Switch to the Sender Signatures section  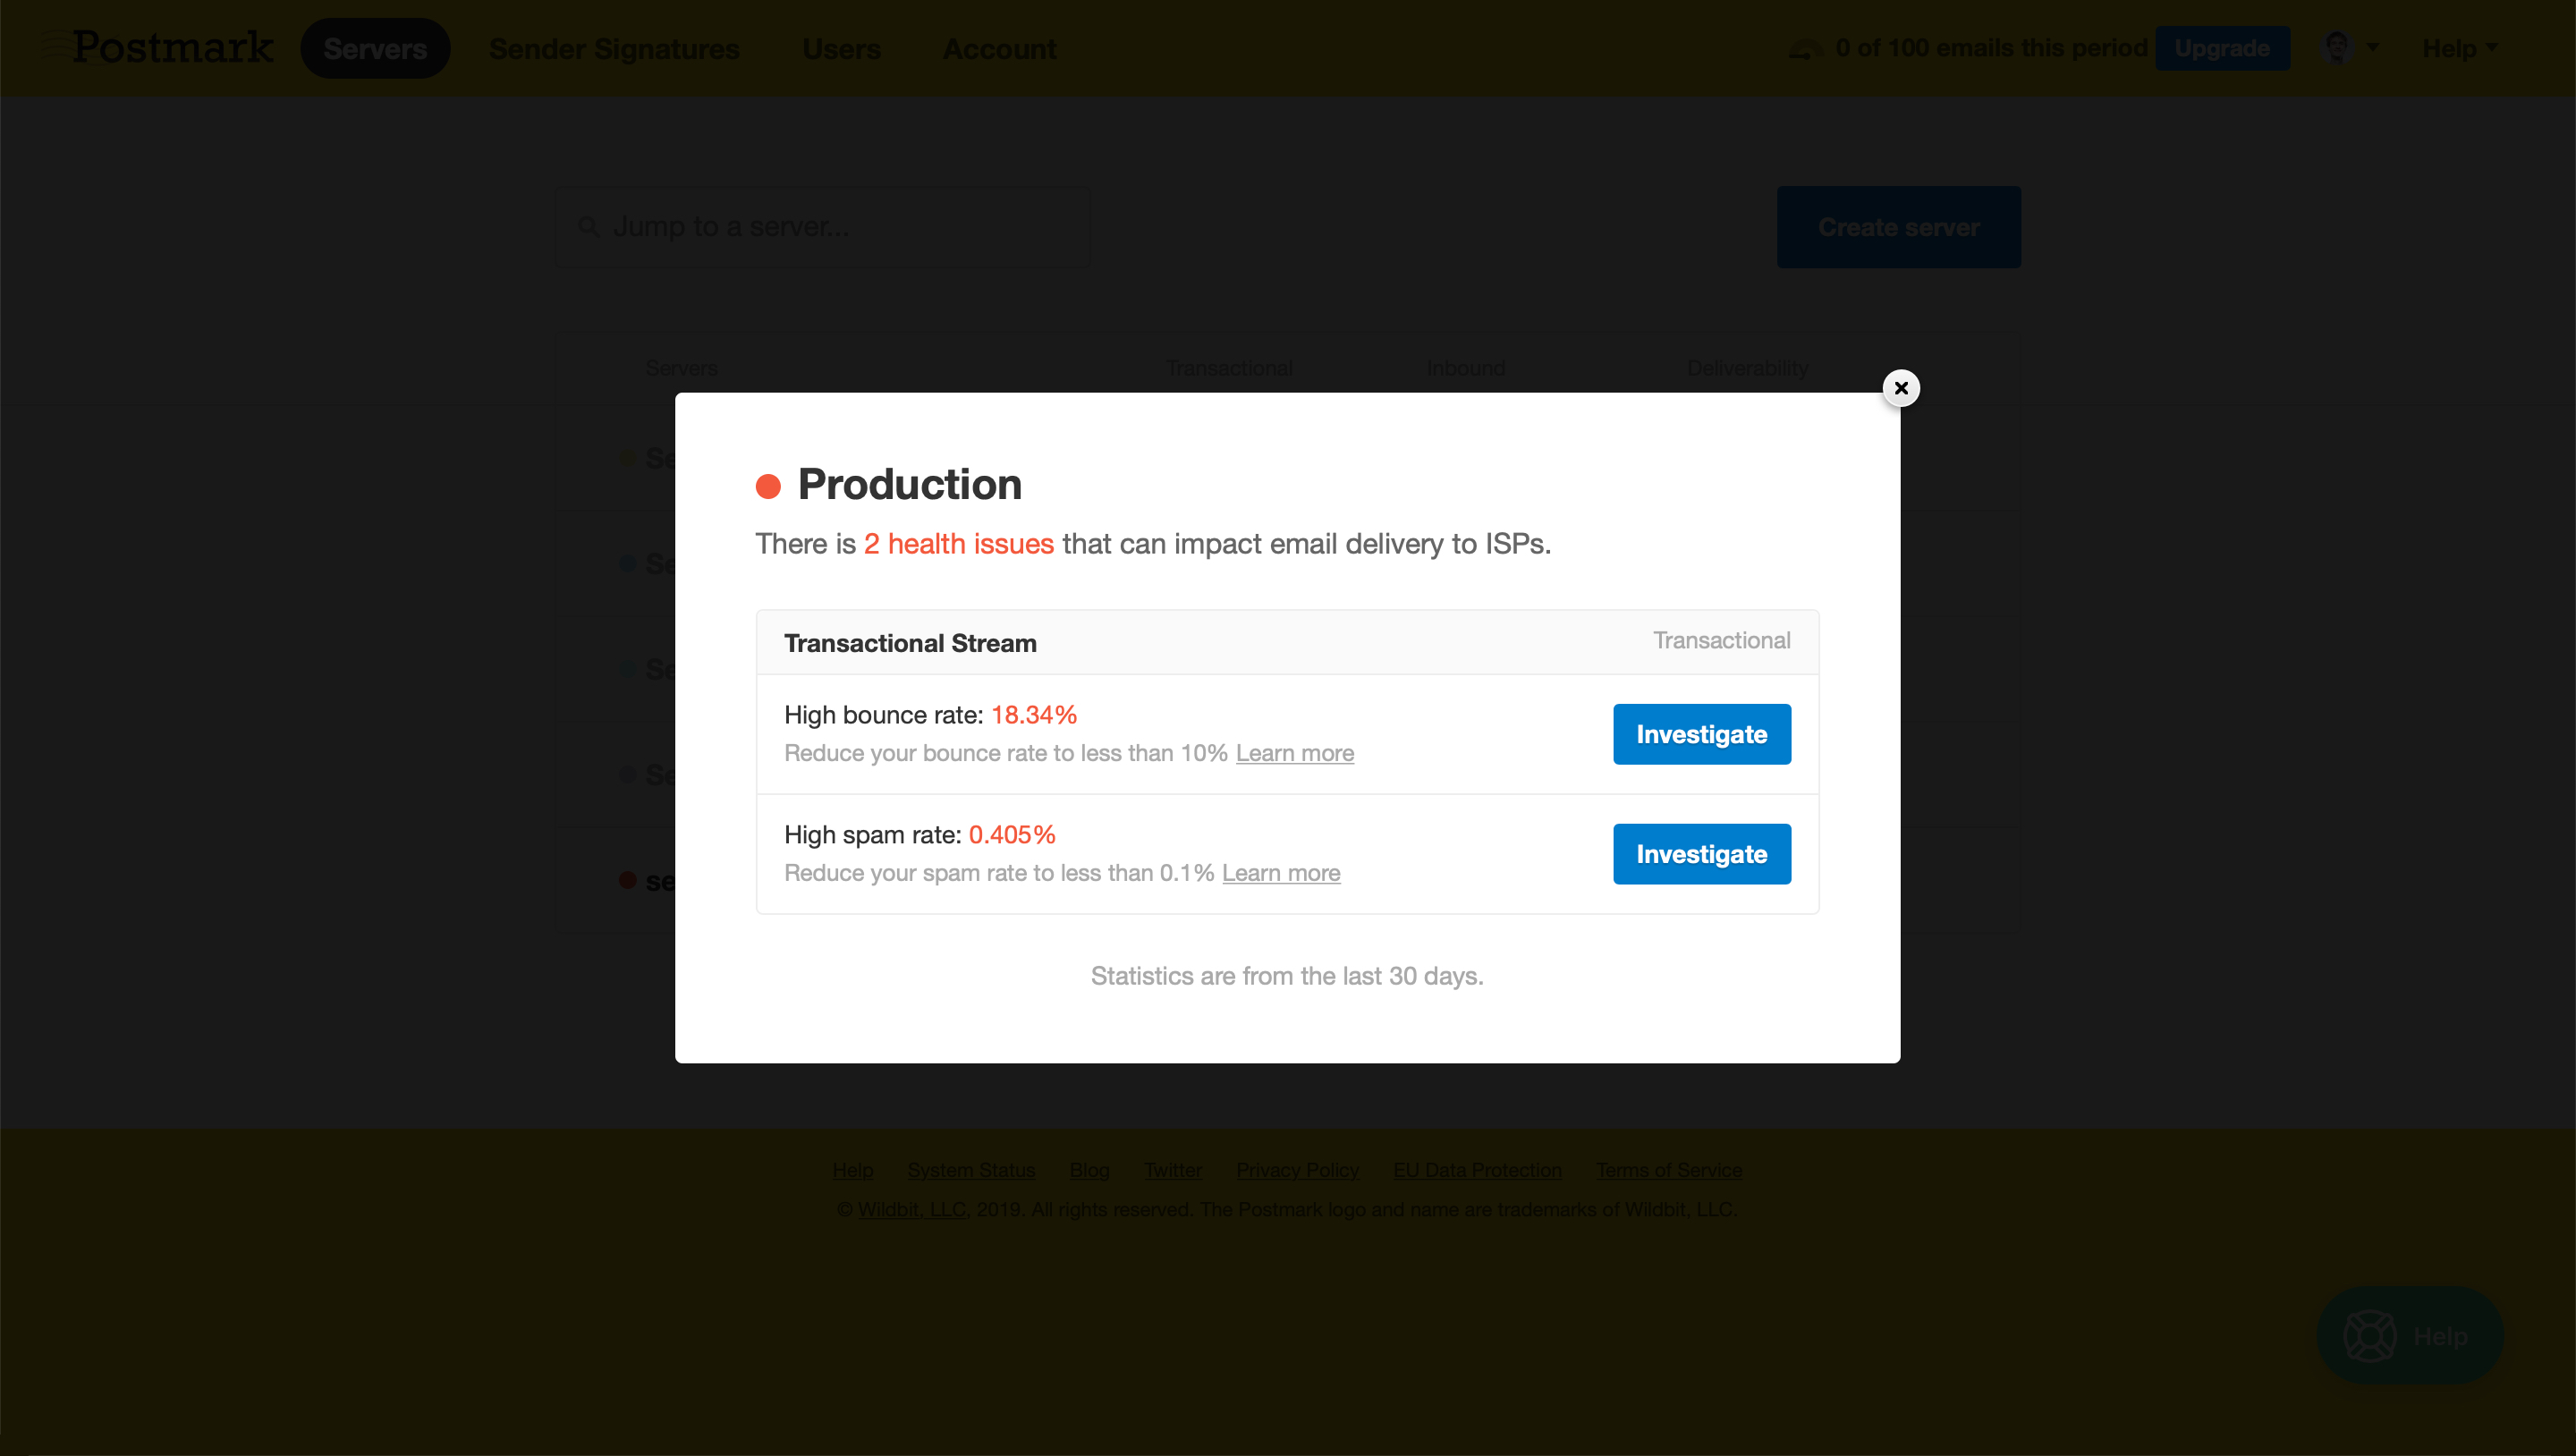614,48
